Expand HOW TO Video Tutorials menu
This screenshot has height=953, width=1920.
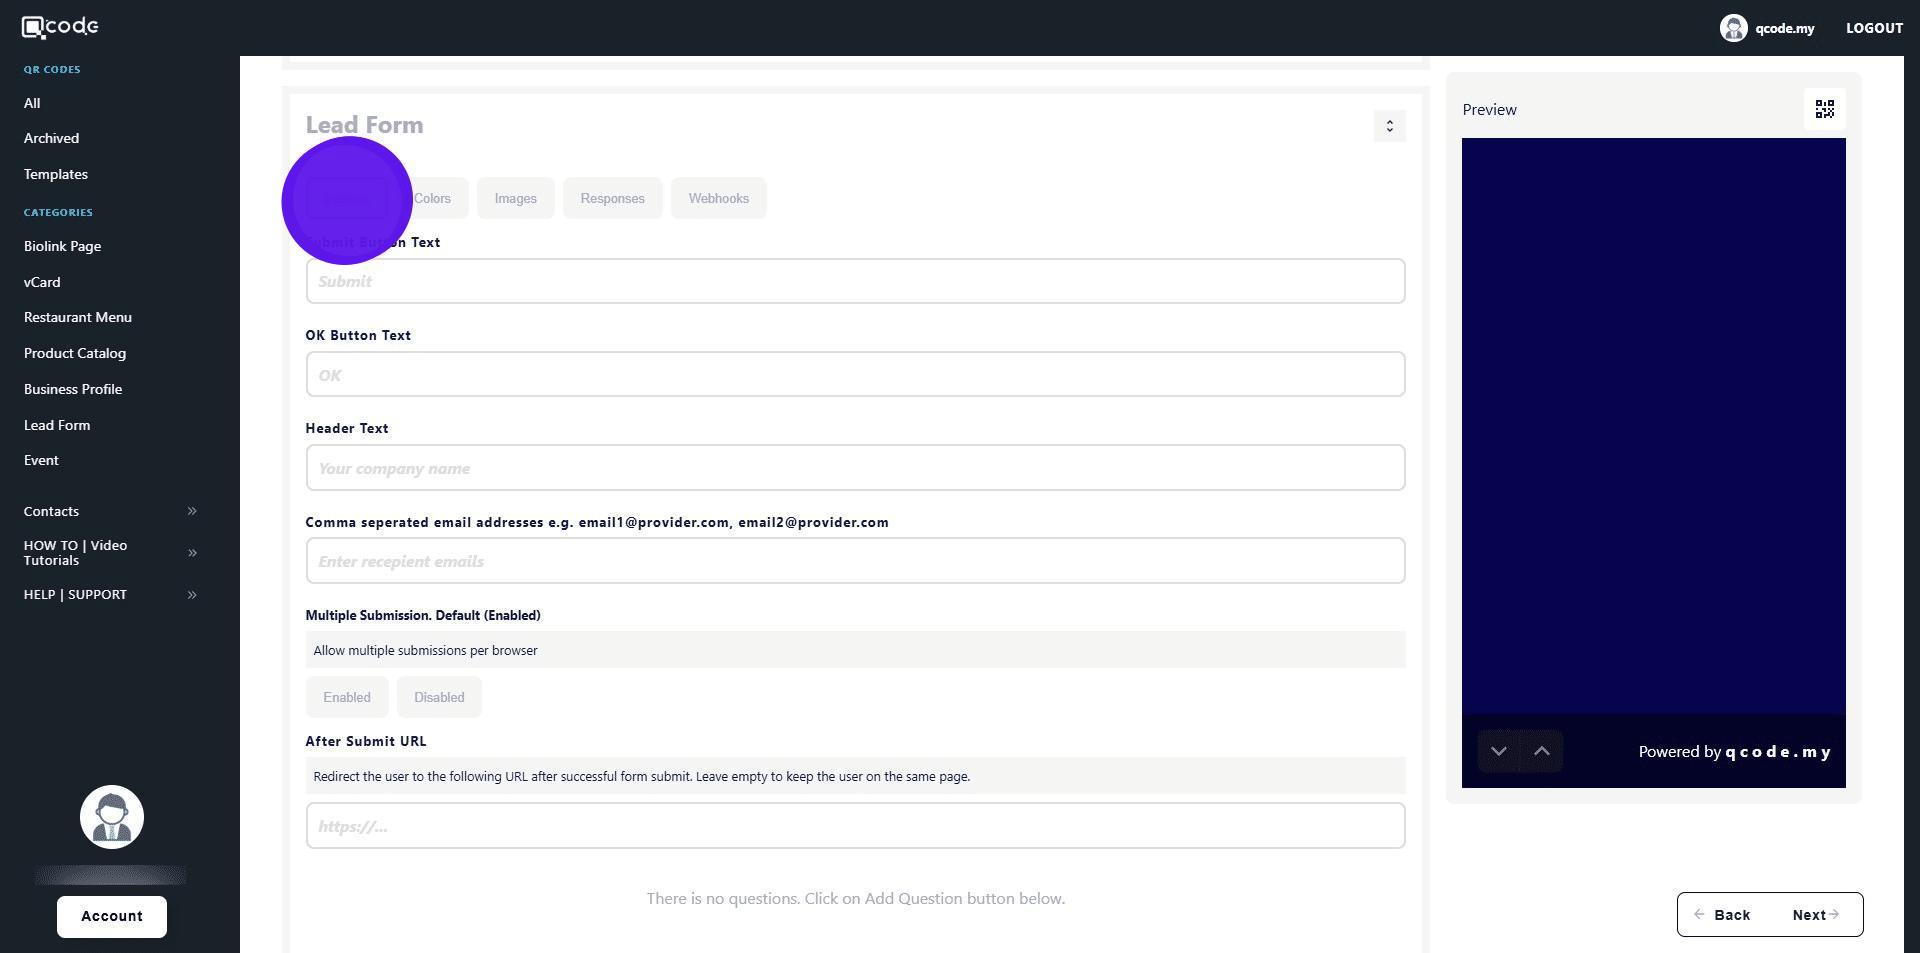(192, 553)
